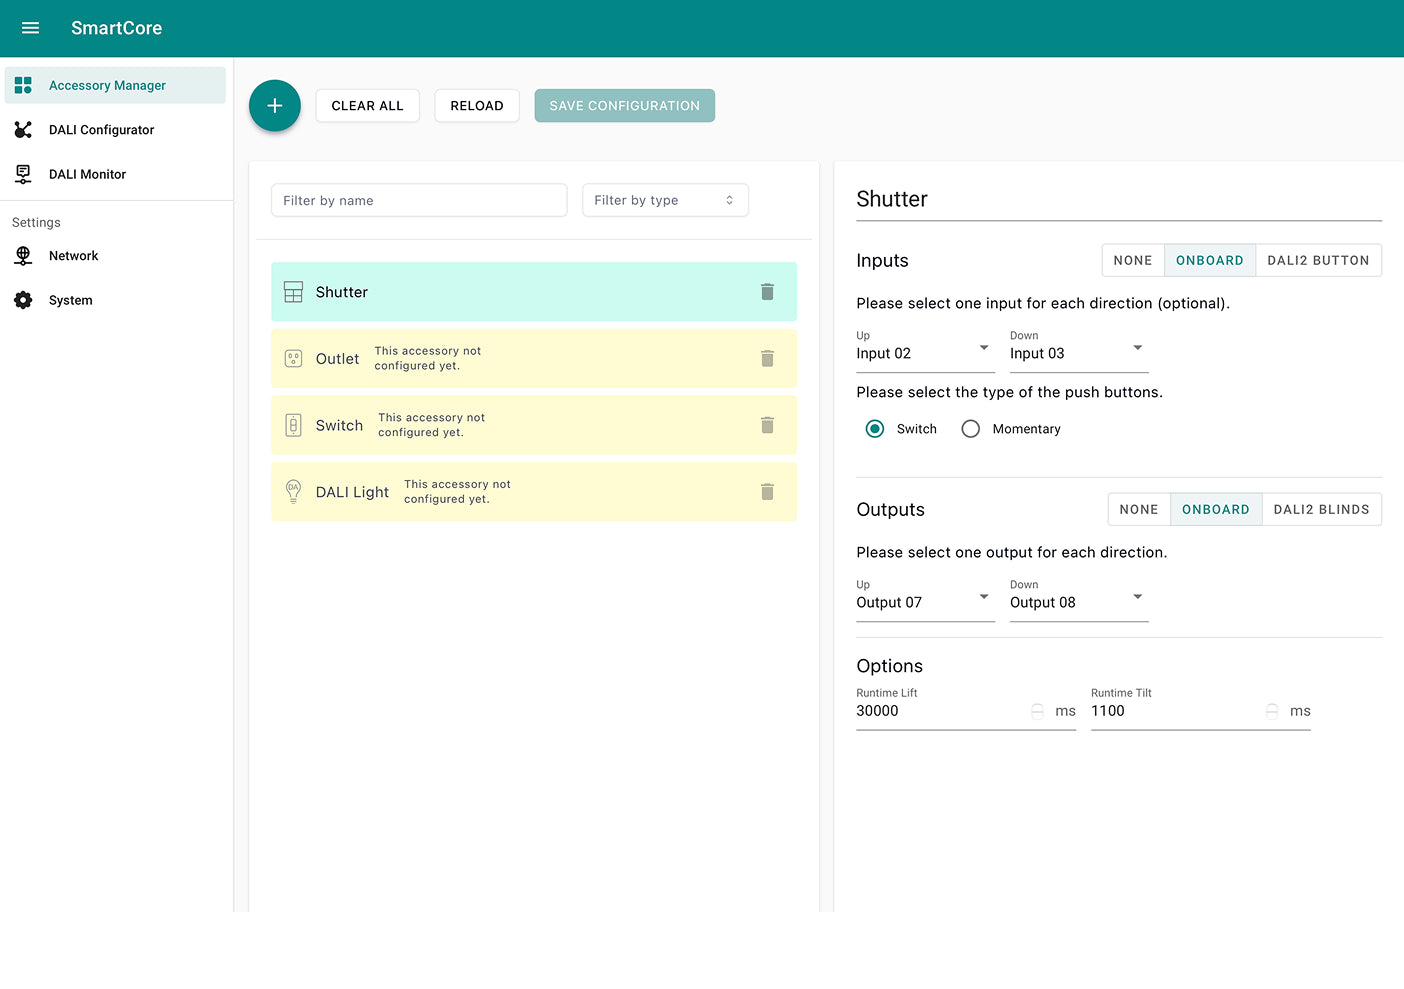1404x989 pixels.
Task: Expand the Filter by type dropdown
Action: point(665,200)
